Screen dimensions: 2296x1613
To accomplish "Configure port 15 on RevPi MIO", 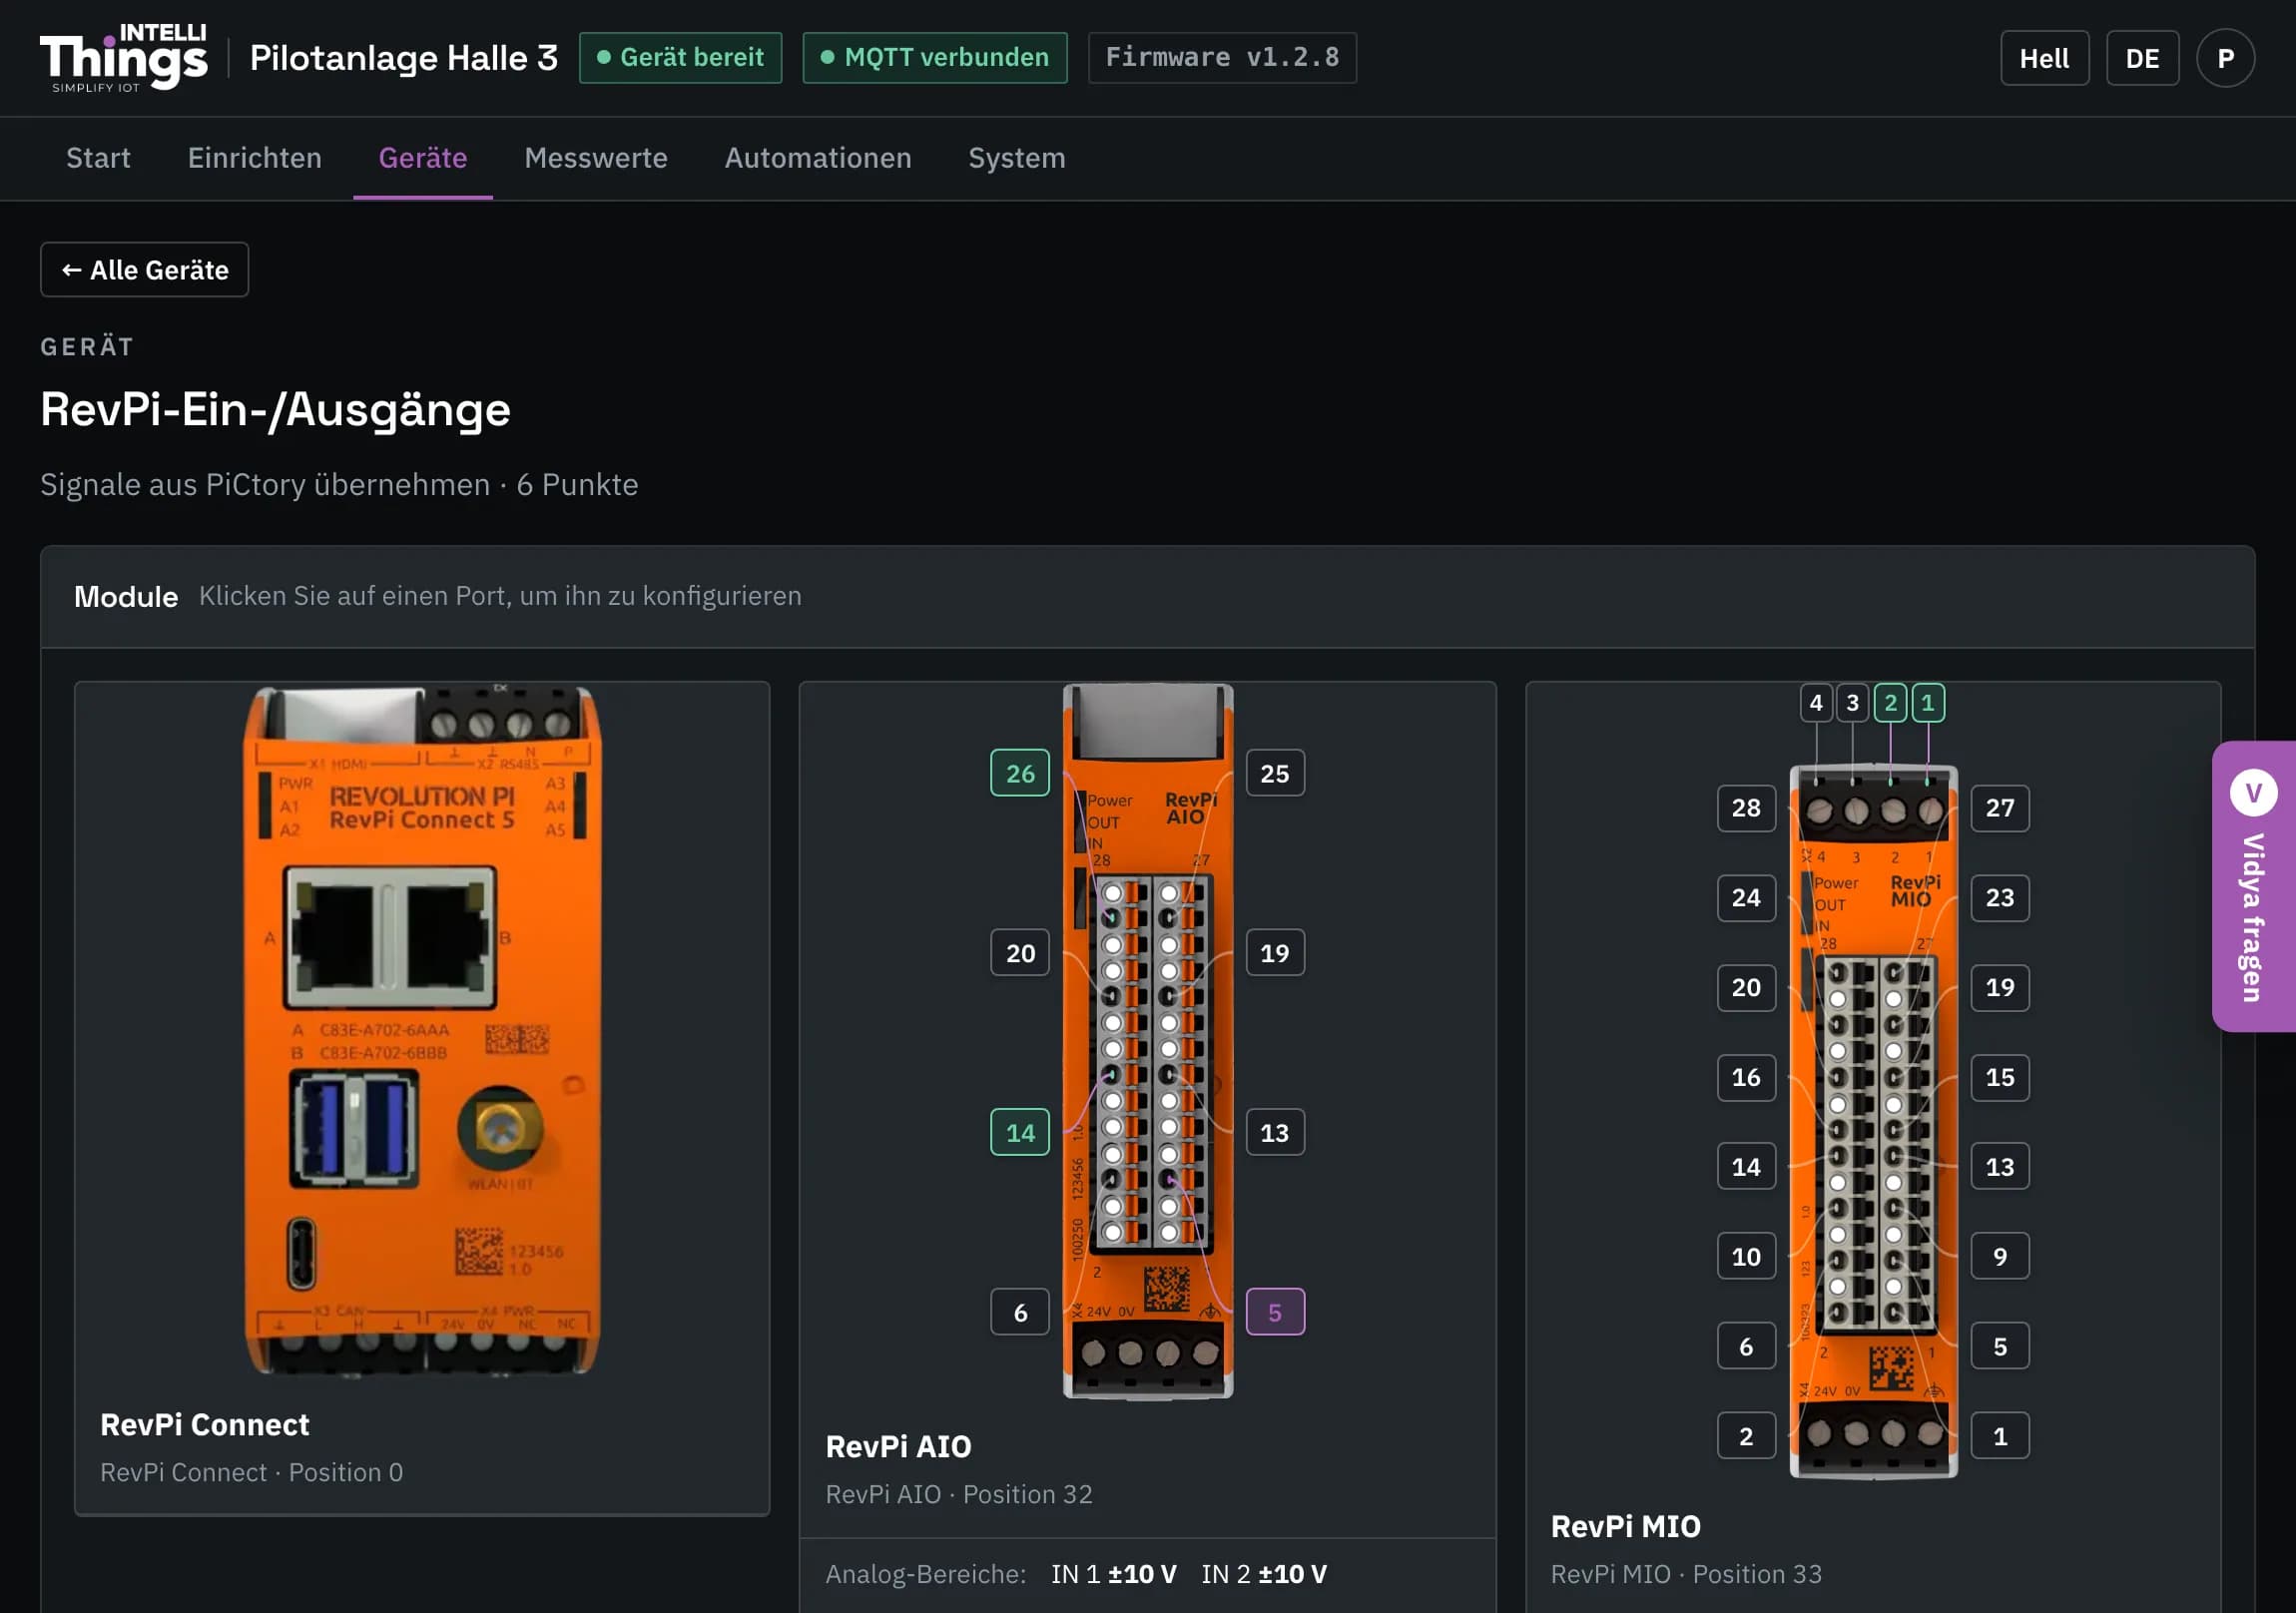I will click(x=2000, y=1077).
